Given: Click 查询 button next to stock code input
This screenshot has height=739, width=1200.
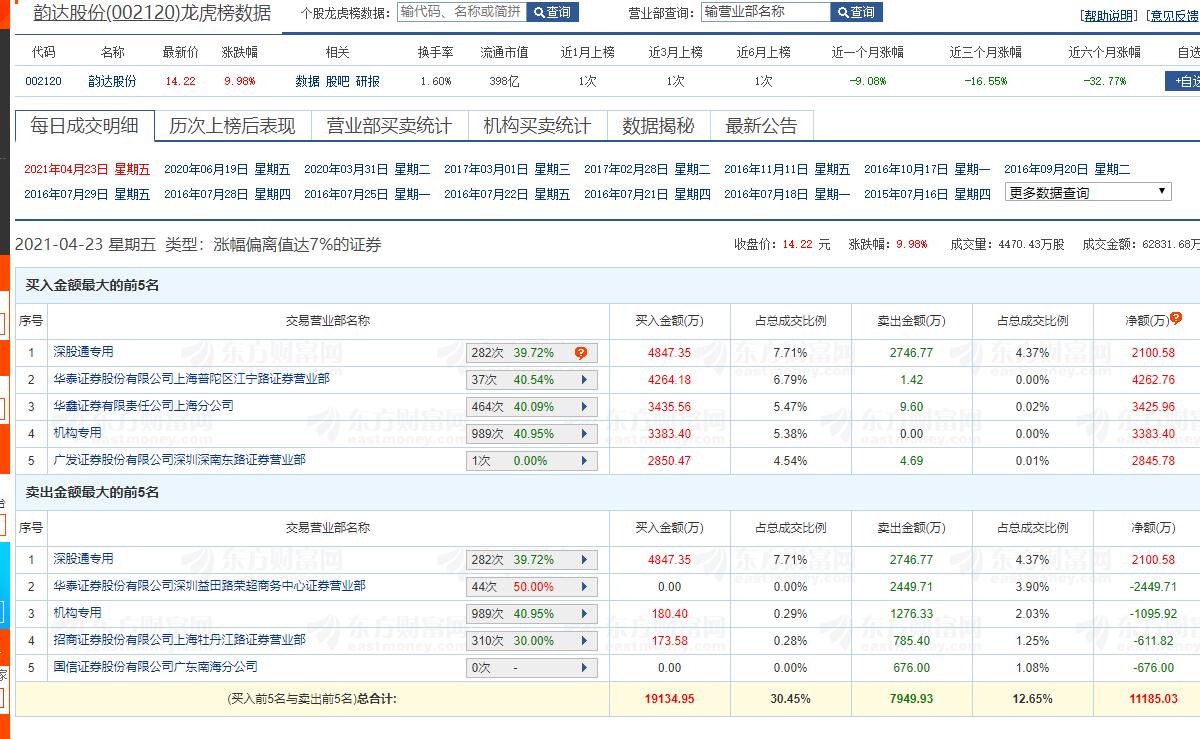Looking at the screenshot, I should (x=552, y=12).
